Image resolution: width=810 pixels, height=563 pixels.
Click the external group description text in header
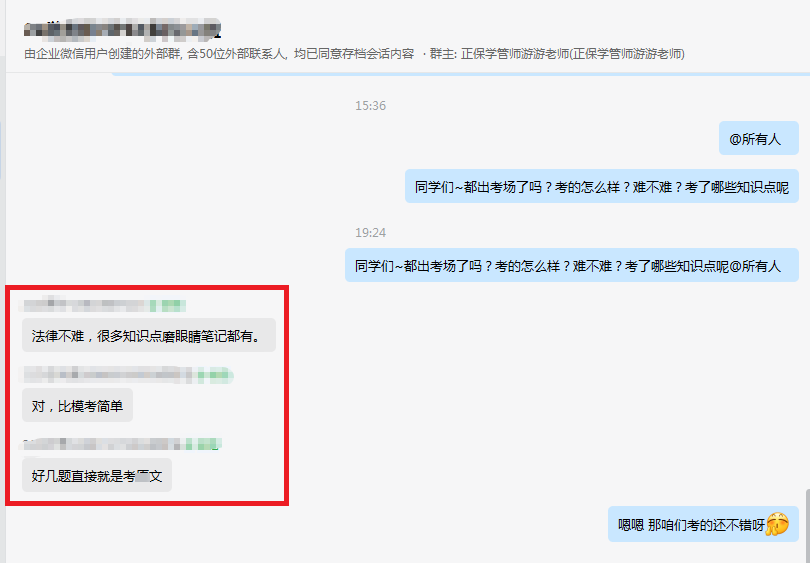pyautogui.click(x=219, y=54)
